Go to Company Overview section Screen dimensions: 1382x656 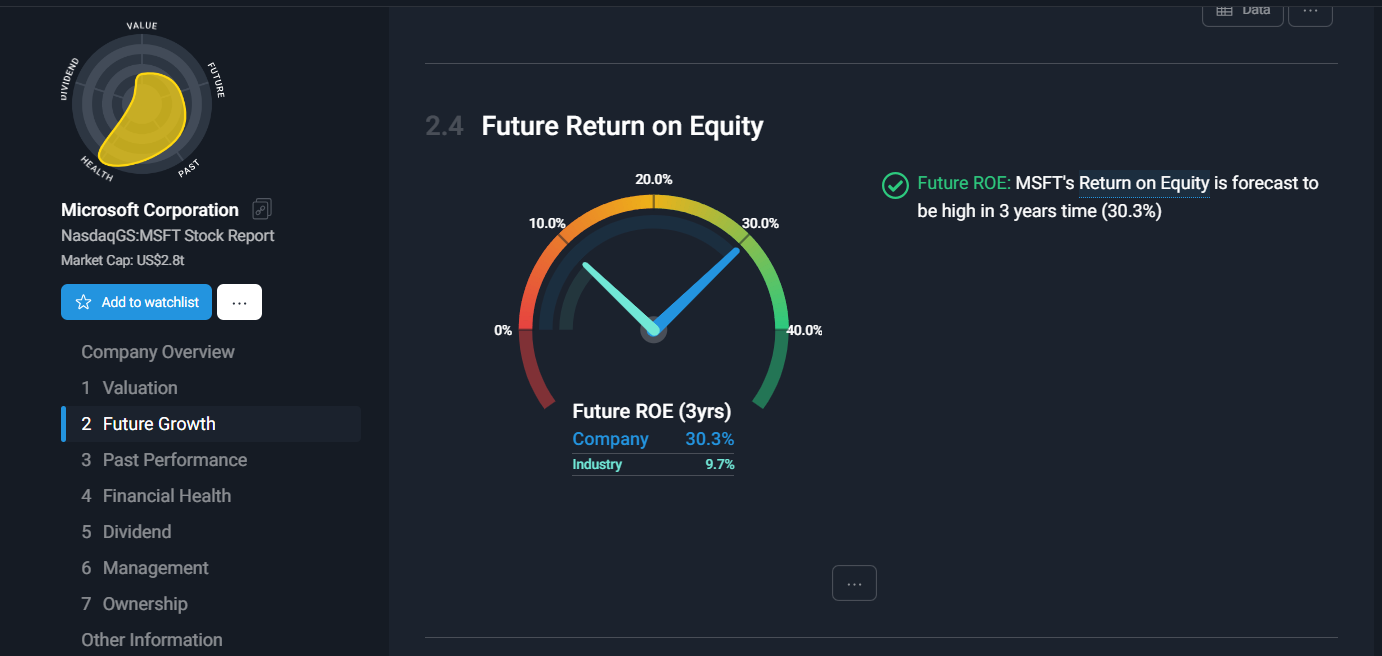click(x=158, y=352)
